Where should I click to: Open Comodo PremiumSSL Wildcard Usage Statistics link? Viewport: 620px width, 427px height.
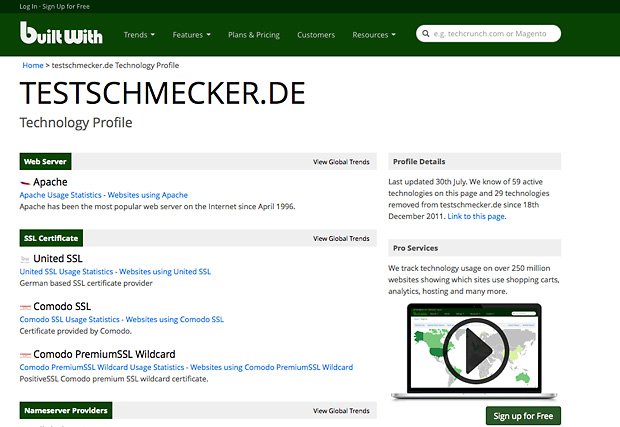pyautogui.click(x=102, y=367)
